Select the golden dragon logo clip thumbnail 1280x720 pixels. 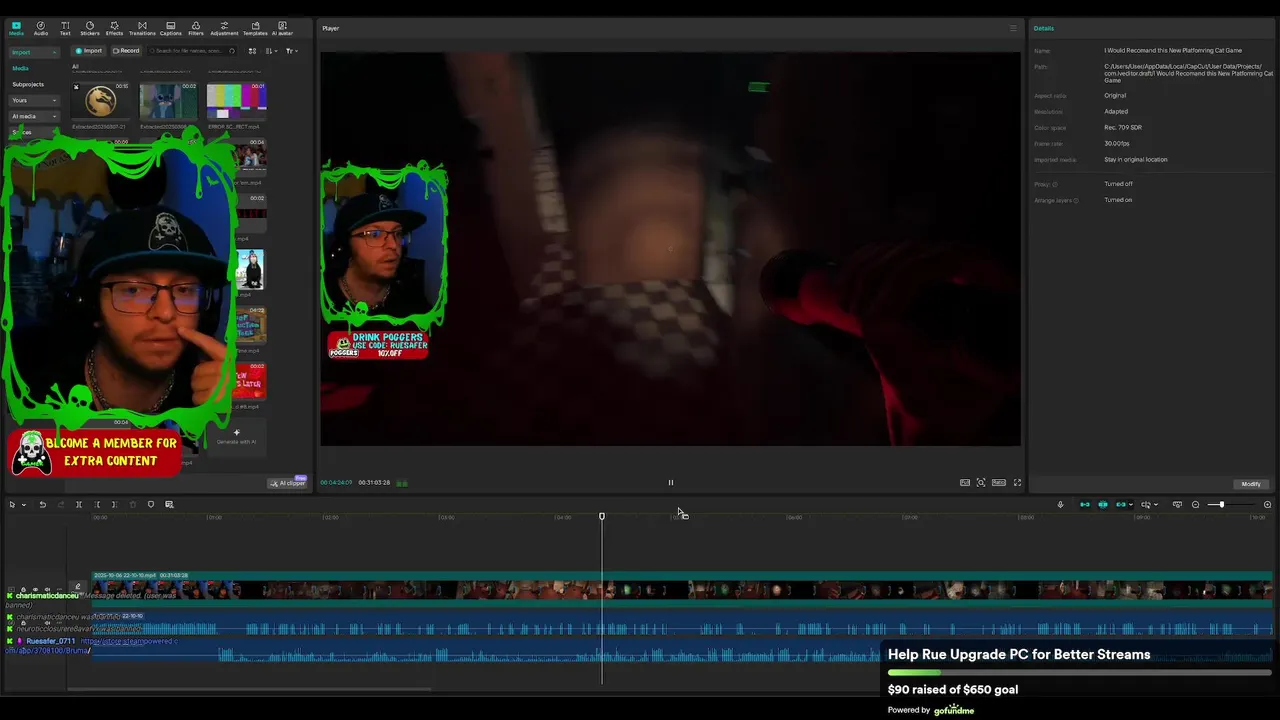100,101
